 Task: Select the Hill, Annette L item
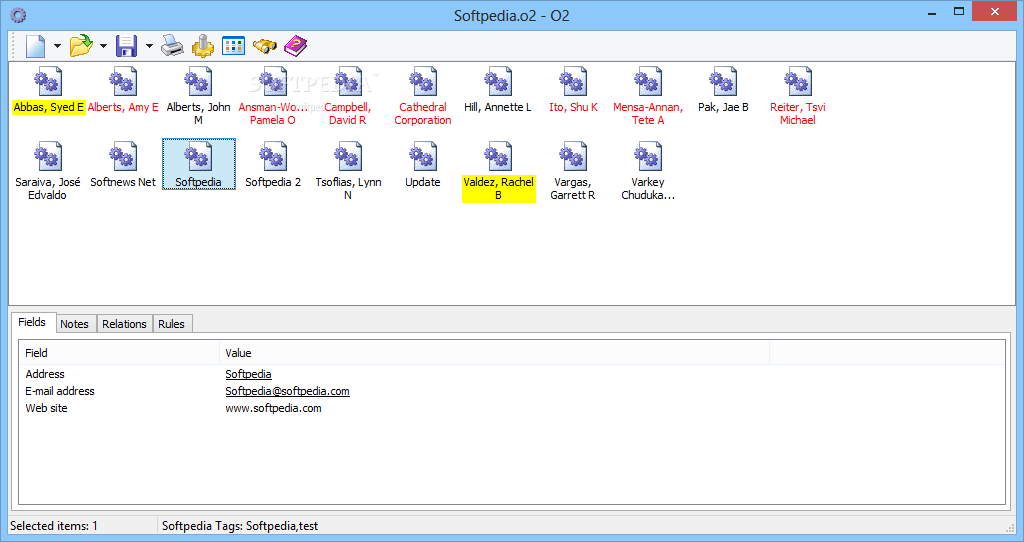[x=498, y=91]
